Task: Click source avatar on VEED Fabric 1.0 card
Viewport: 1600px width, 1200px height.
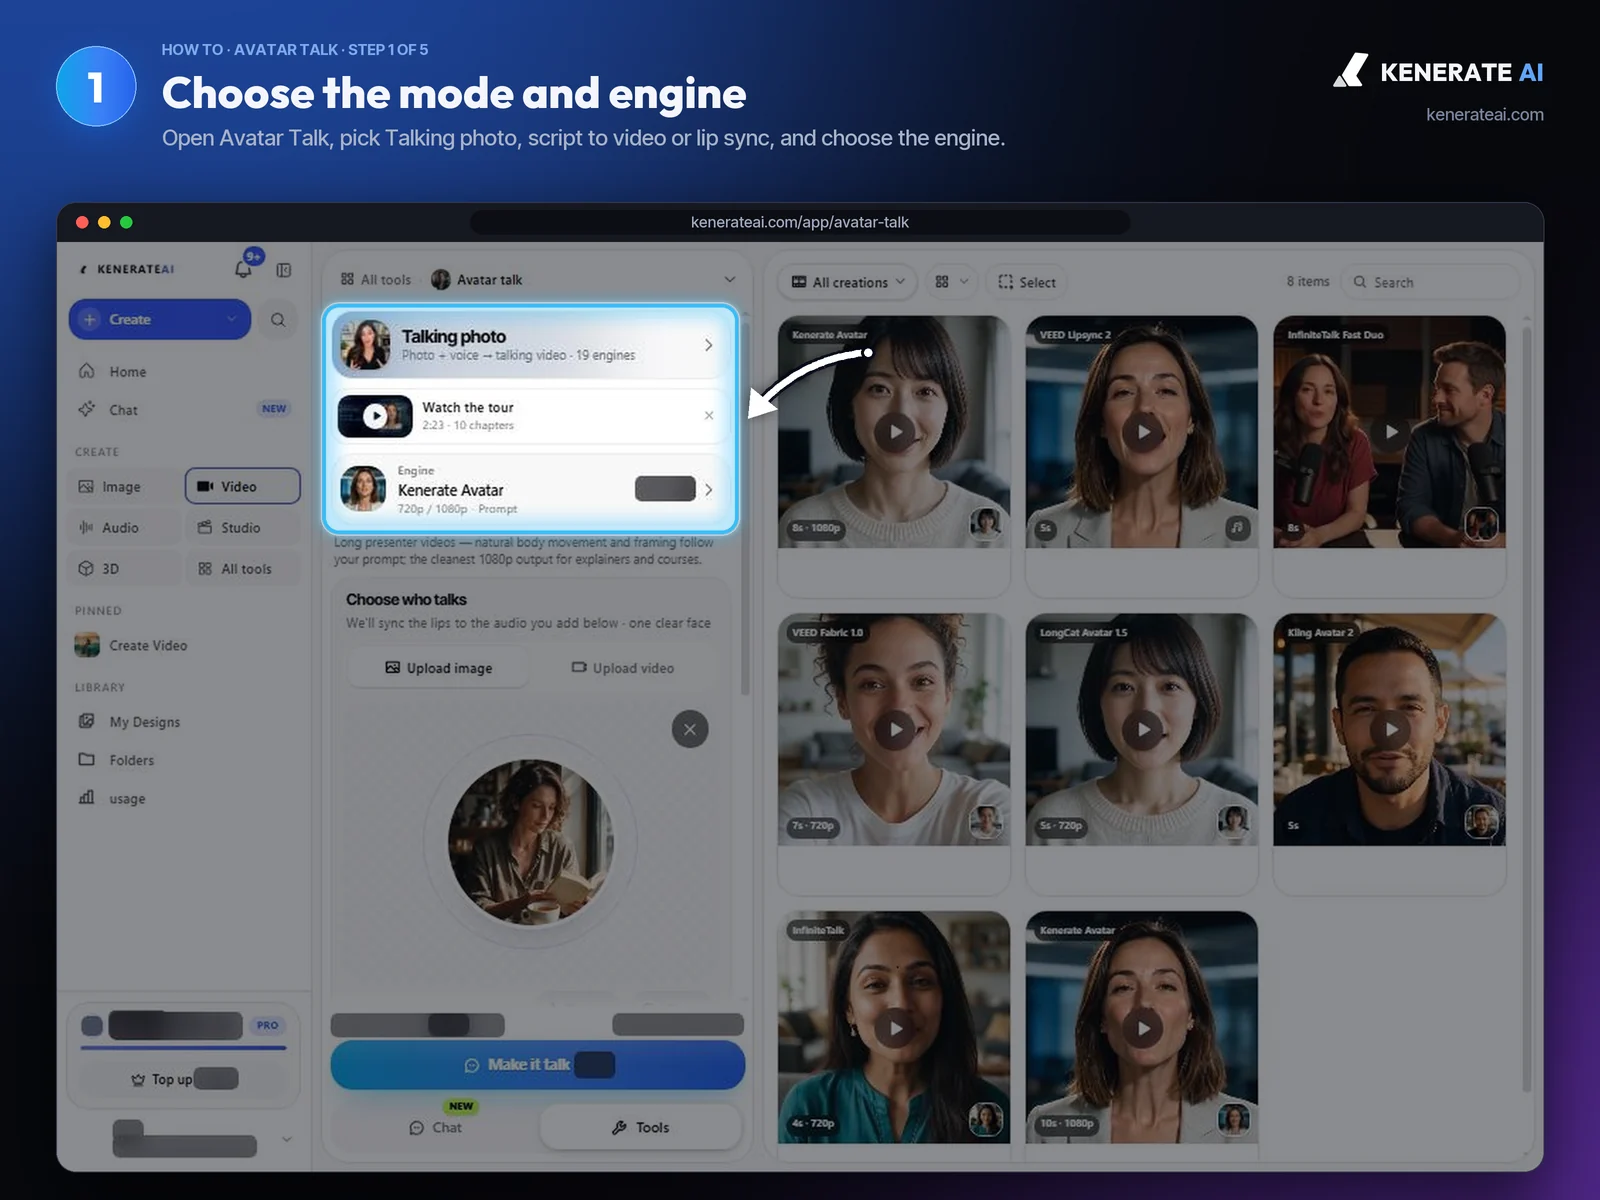Action: pyautogui.click(x=986, y=822)
